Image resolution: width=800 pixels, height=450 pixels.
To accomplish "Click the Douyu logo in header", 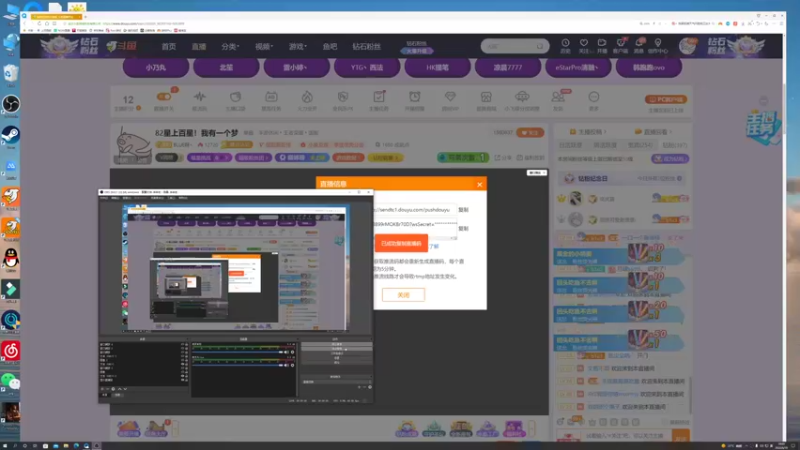I will tap(121, 46).
